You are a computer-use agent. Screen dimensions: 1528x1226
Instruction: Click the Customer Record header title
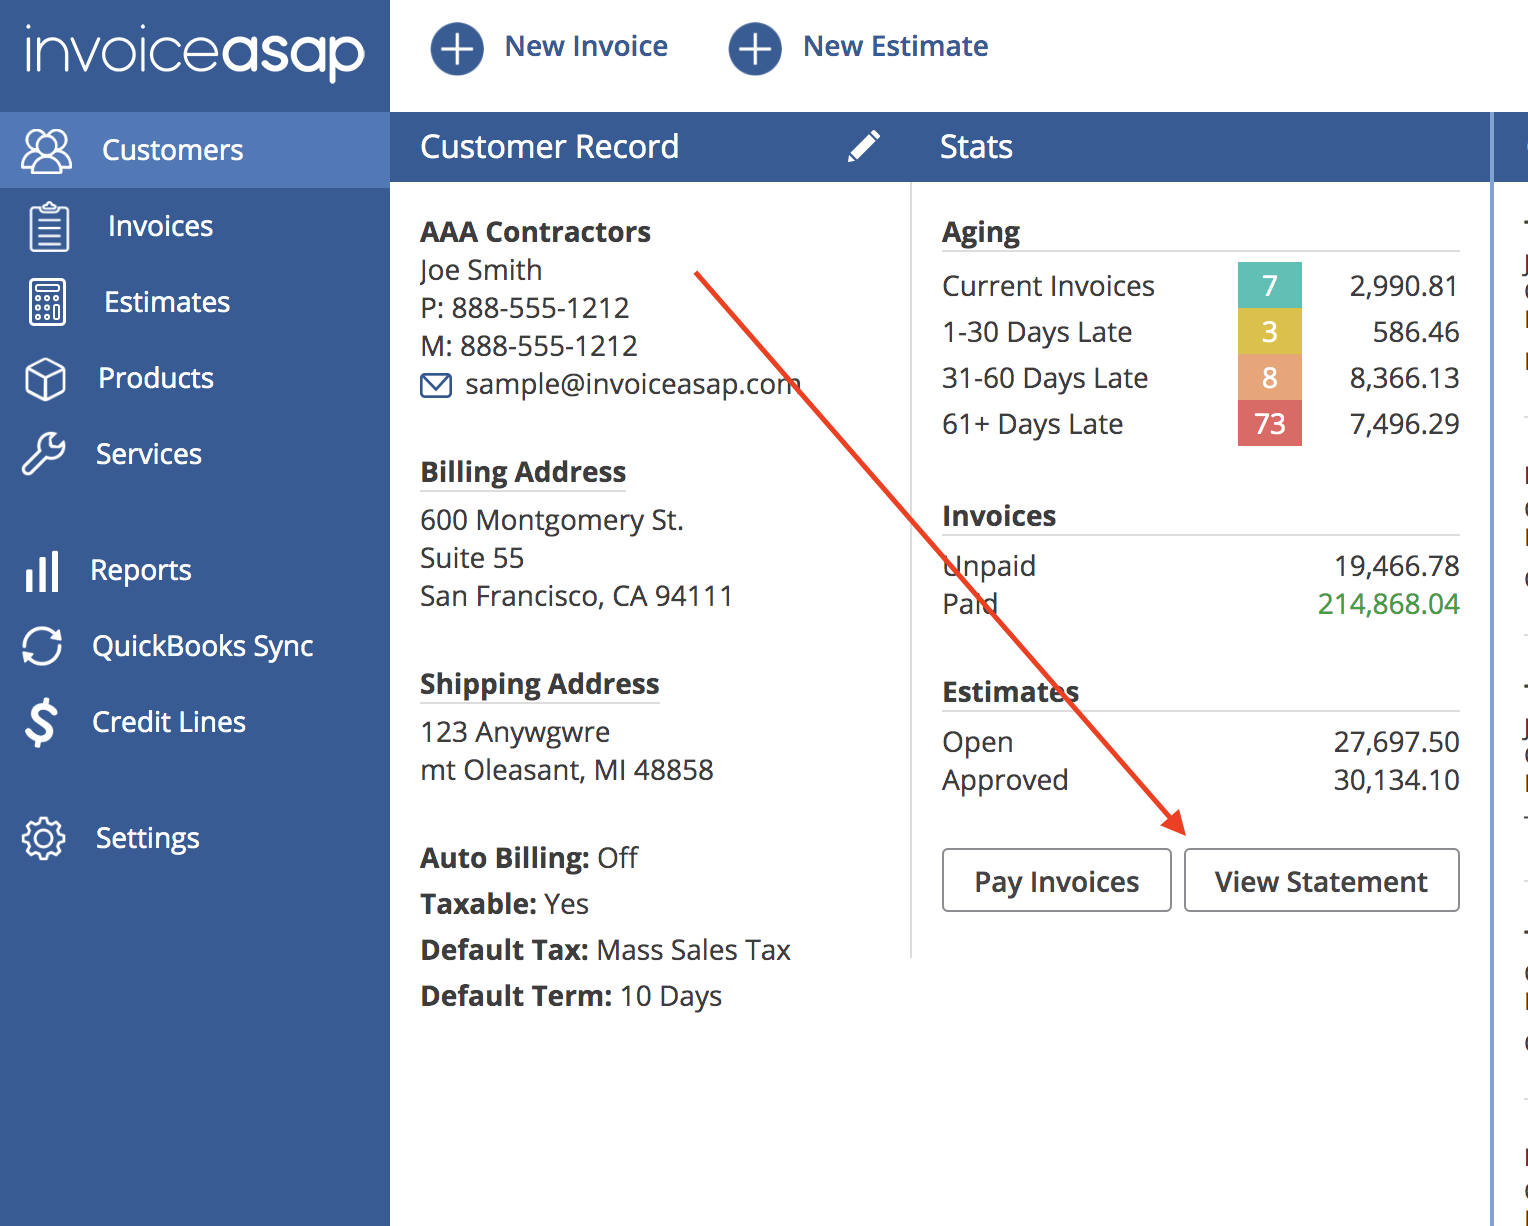pyautogui.click(x=549, y=146)
